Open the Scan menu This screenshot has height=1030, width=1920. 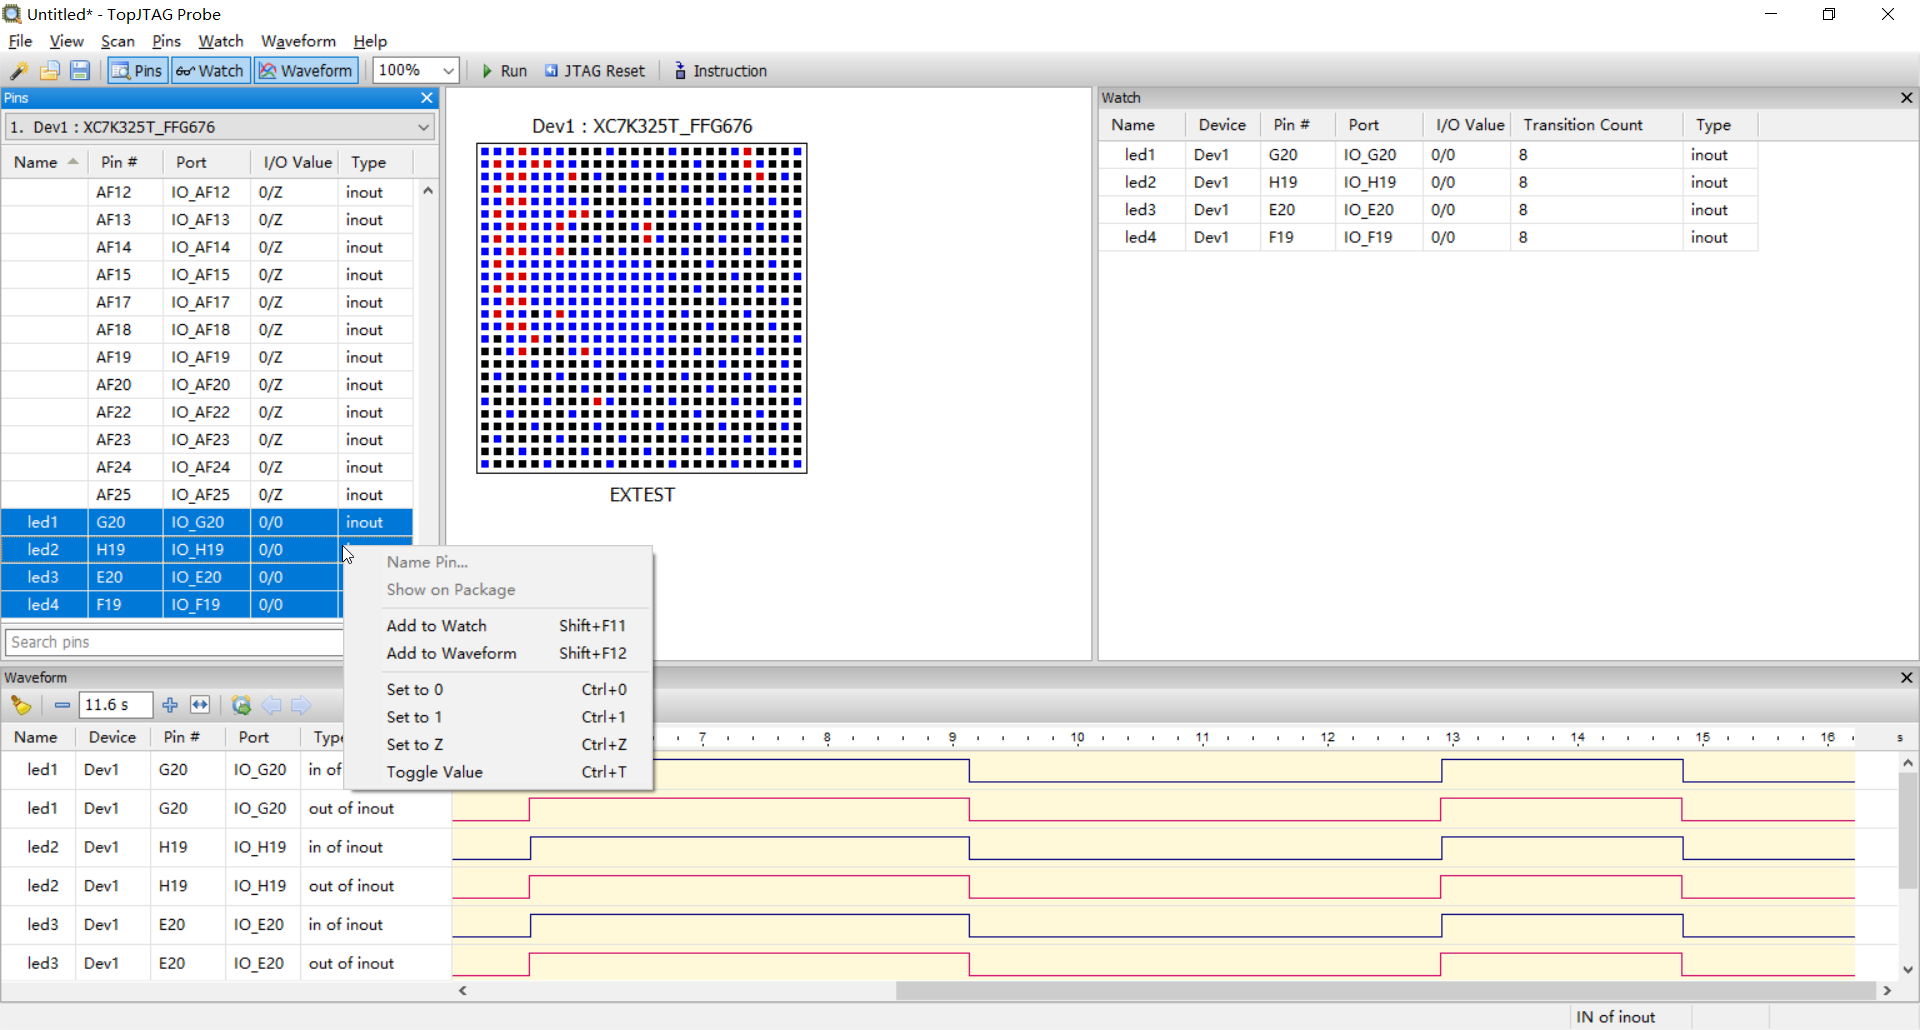tap(118, 41)
